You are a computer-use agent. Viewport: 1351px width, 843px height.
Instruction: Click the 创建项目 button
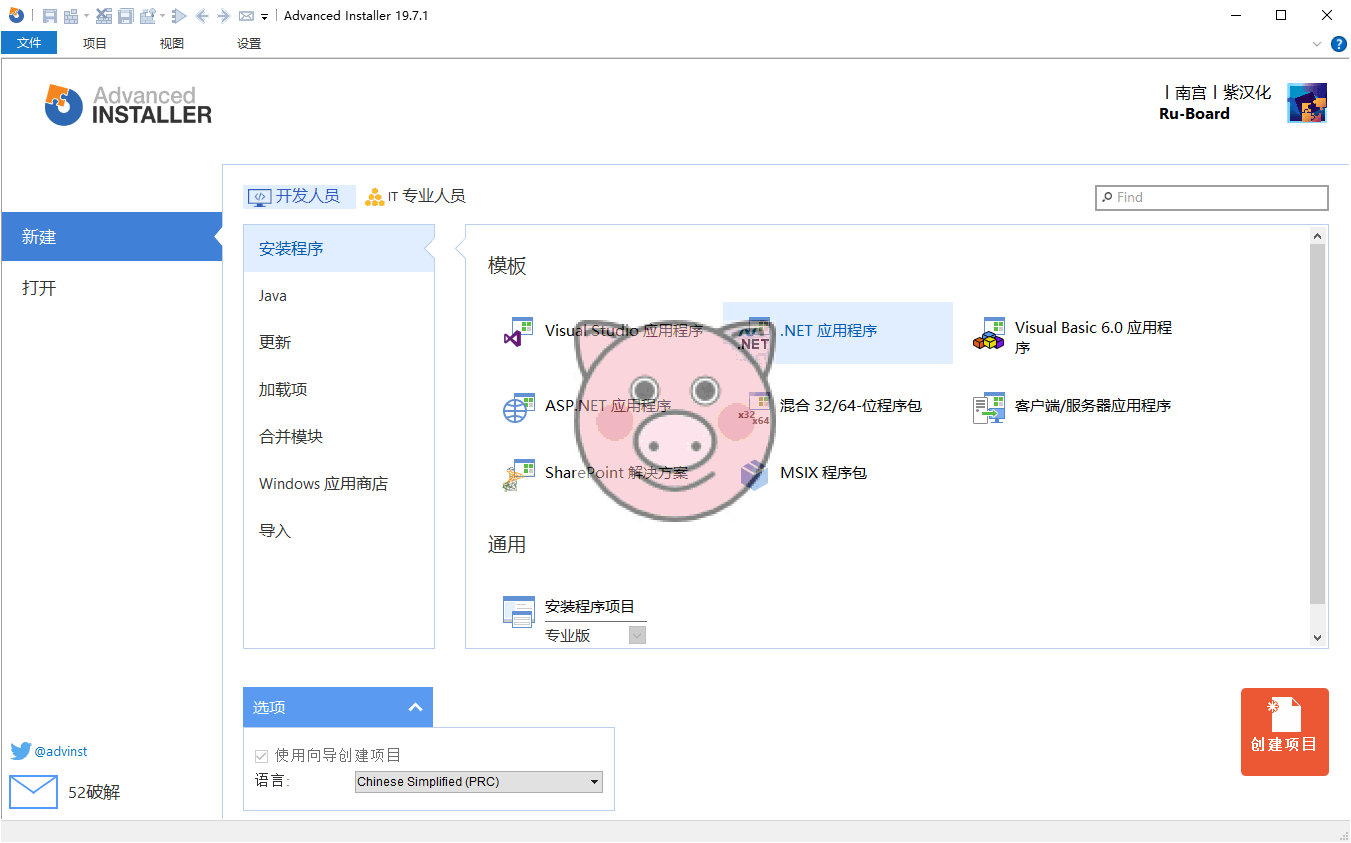point(1285,732)
